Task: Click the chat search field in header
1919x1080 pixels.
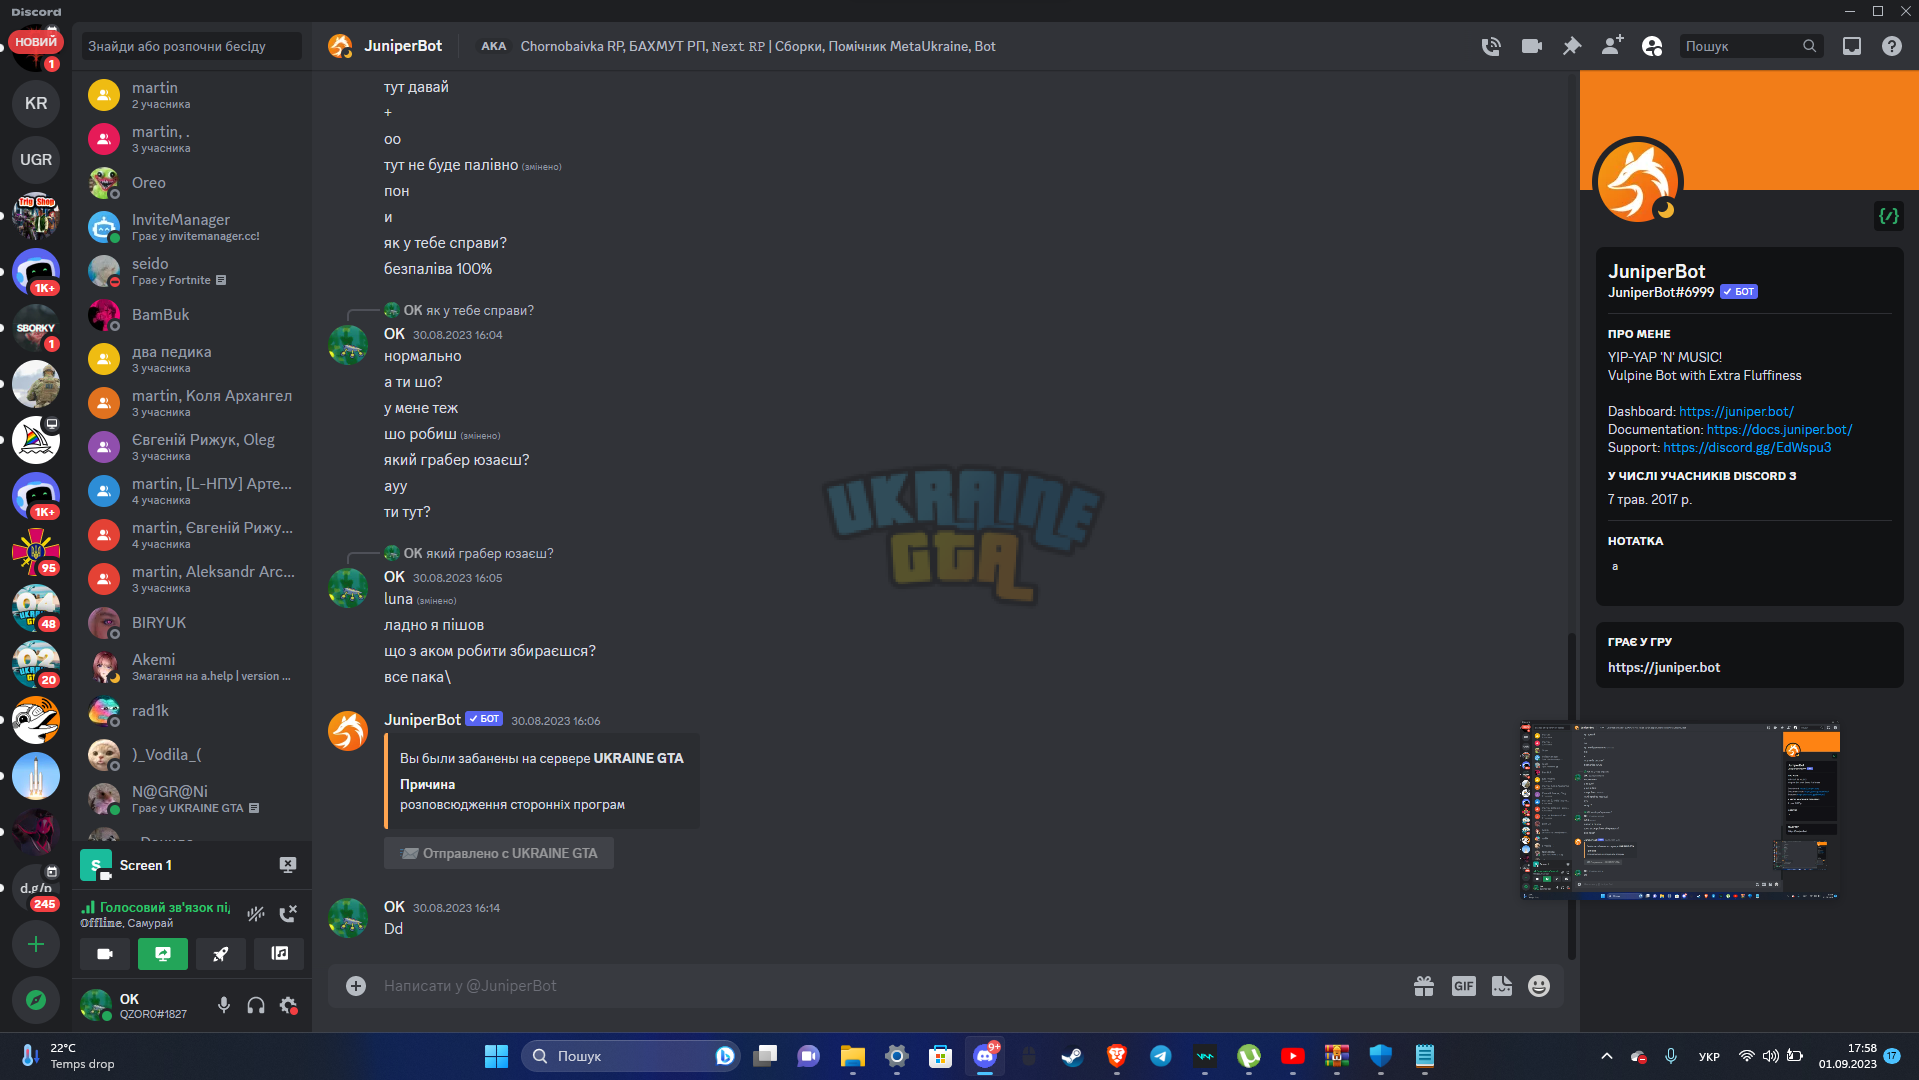Action: (x=1750, y=46)
